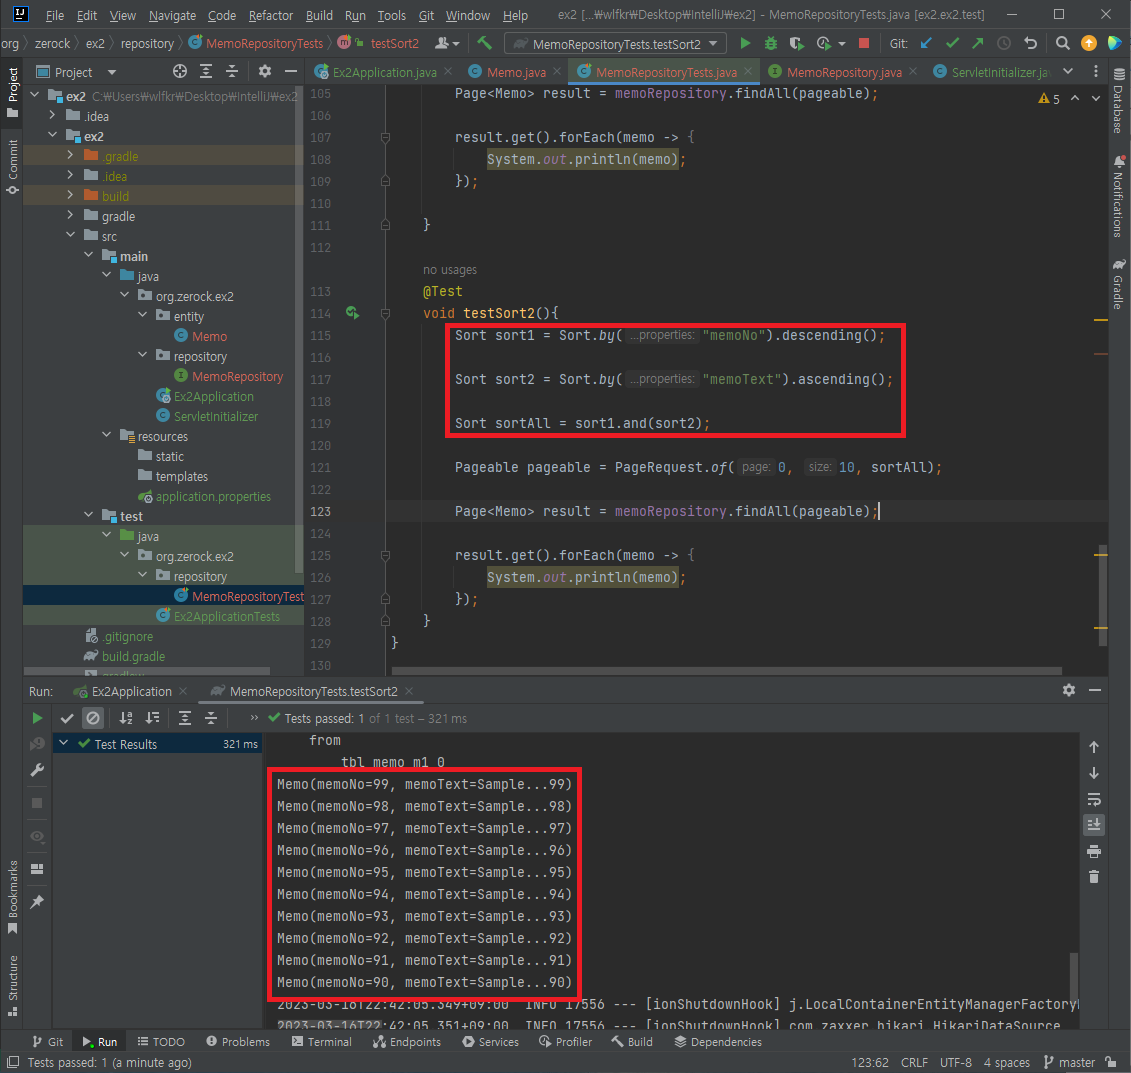The width and height of the screenshot is (1131, 1073).
Task: Collapse Test Results tree node
Action: click(x=63, y=743)
